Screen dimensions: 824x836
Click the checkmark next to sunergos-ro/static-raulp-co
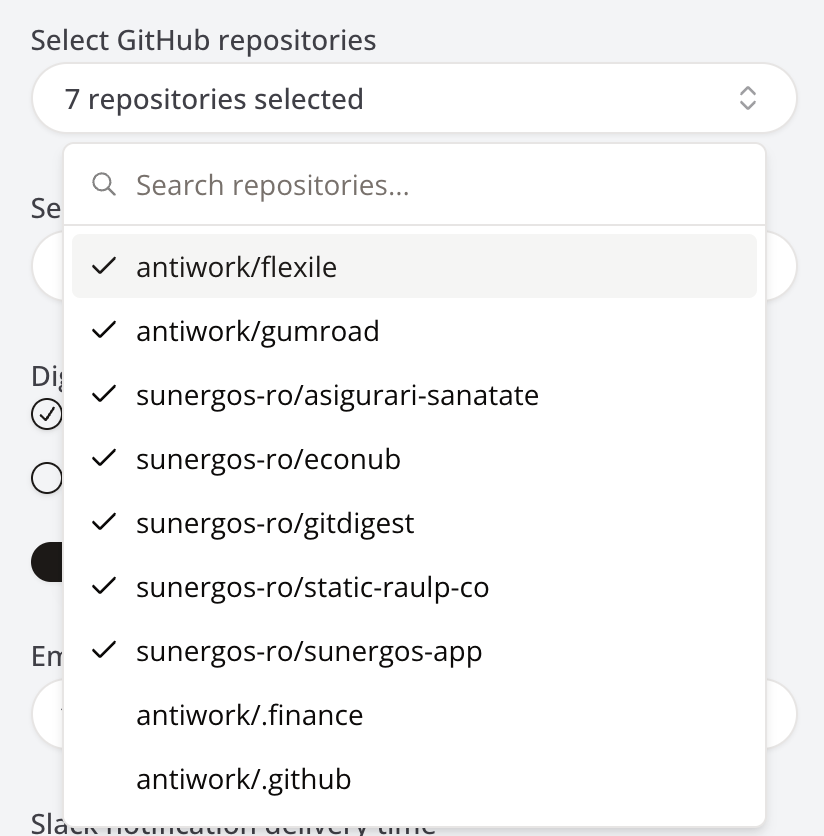[104, 587]
